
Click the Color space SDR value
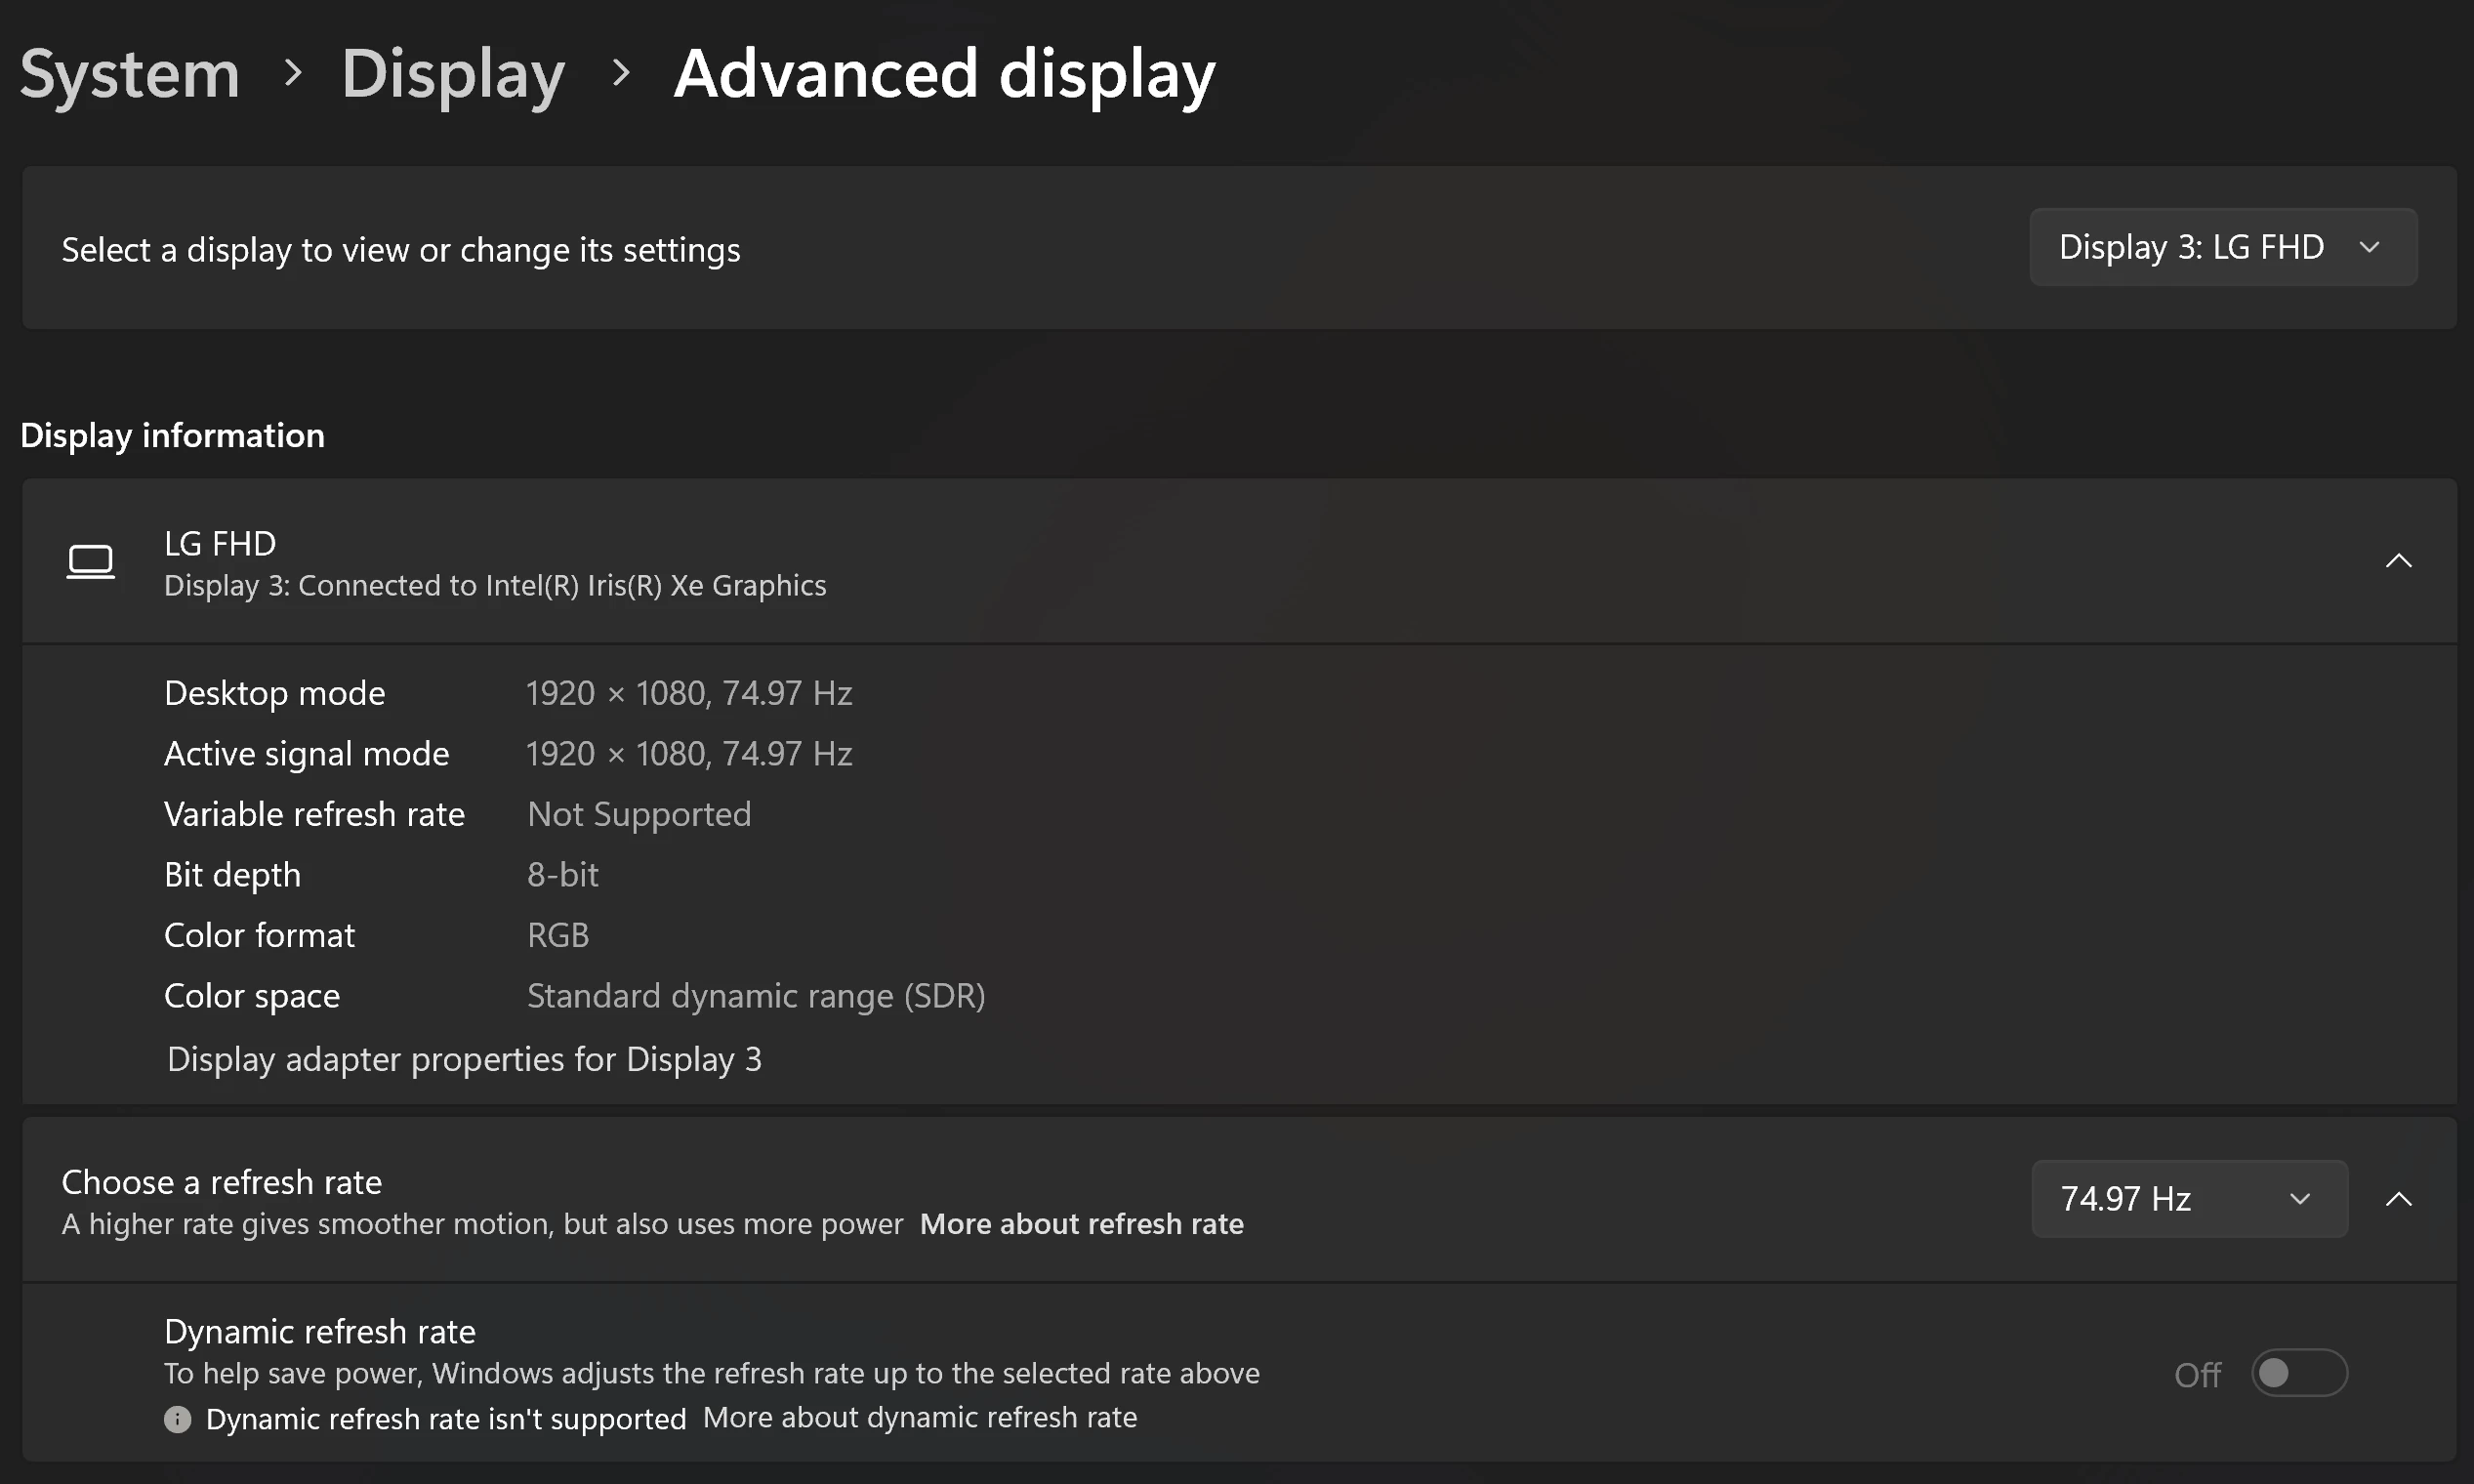[756, 996]
